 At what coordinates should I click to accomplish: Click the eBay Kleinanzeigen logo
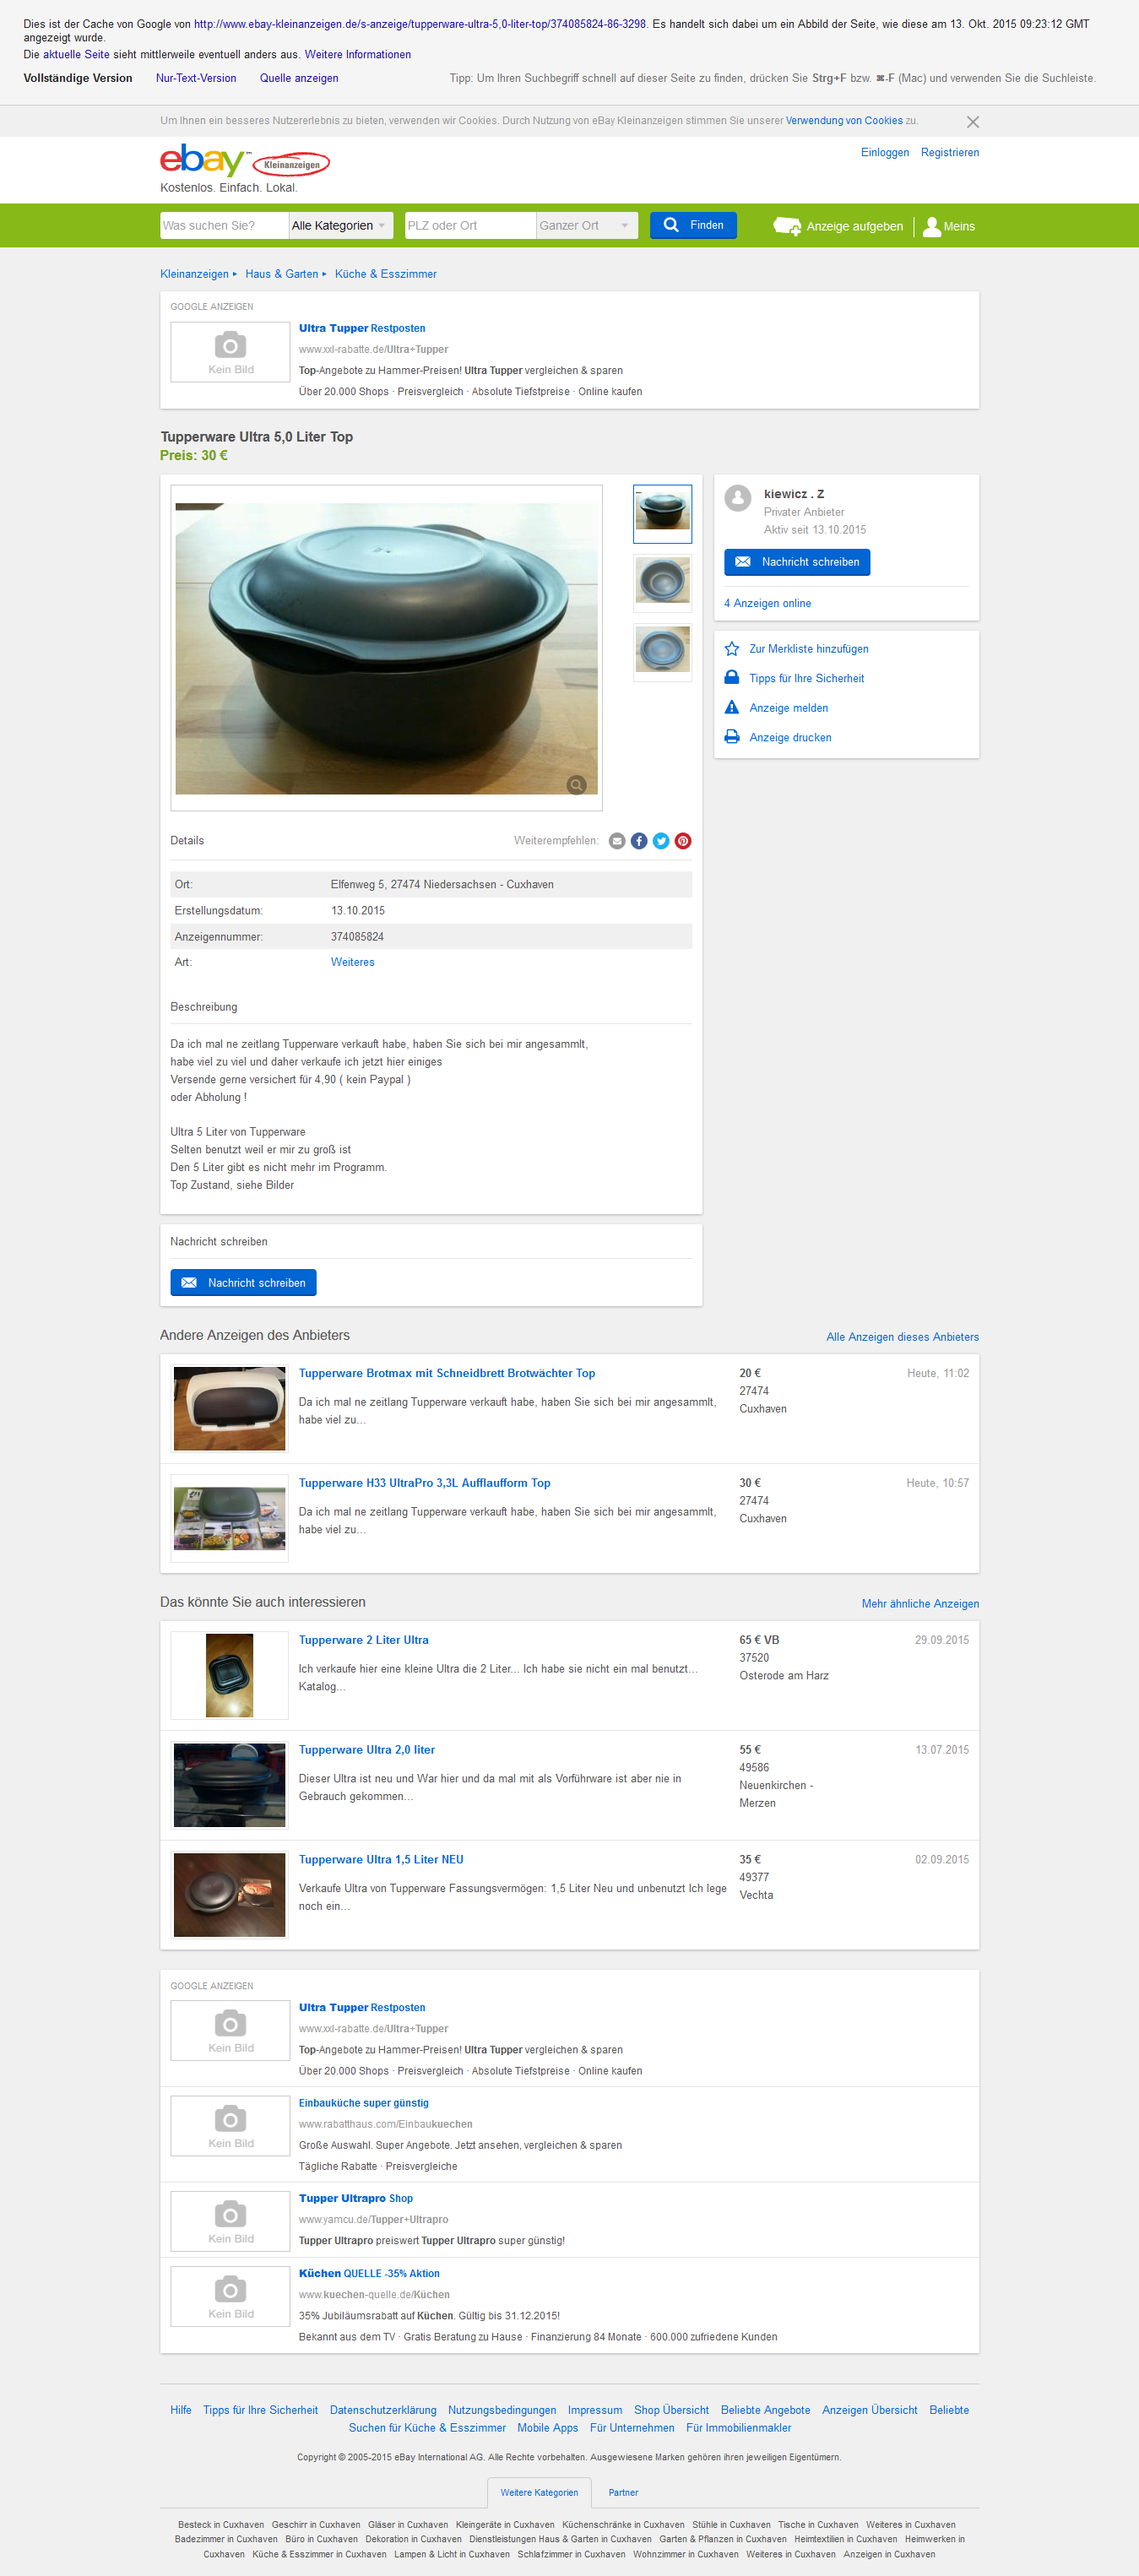click(x=245, y=161)
